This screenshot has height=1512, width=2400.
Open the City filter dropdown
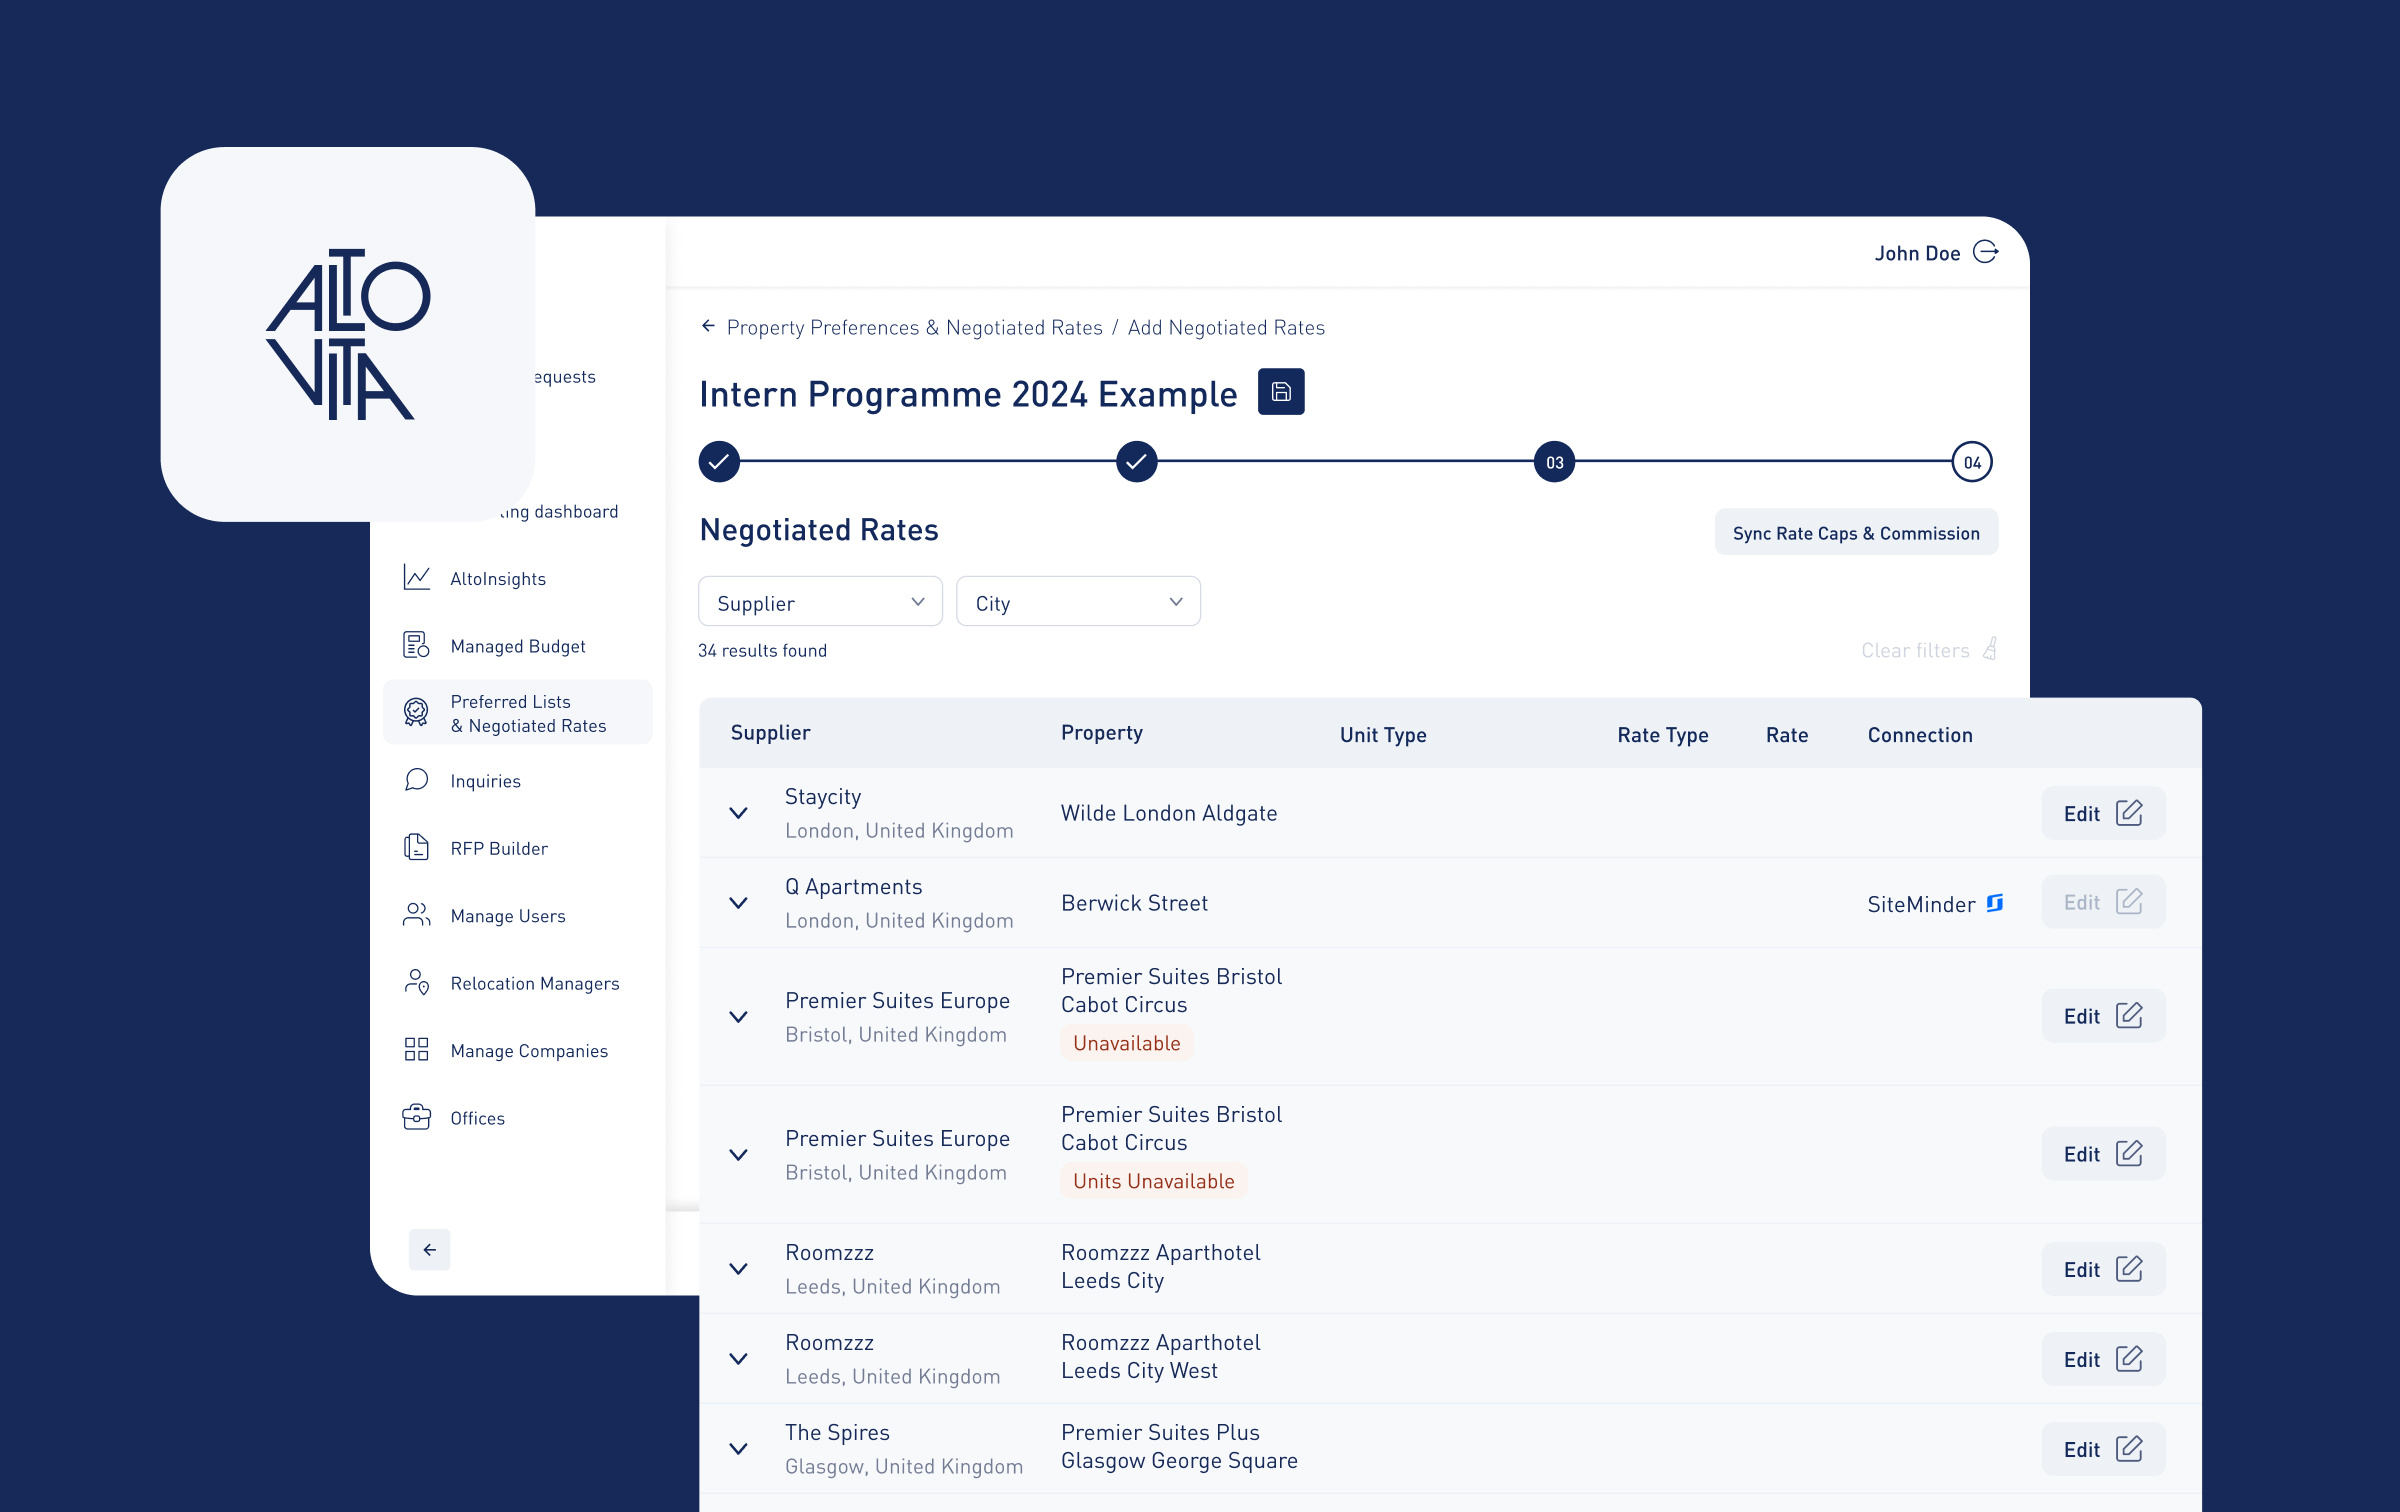tap(1077, 602)
